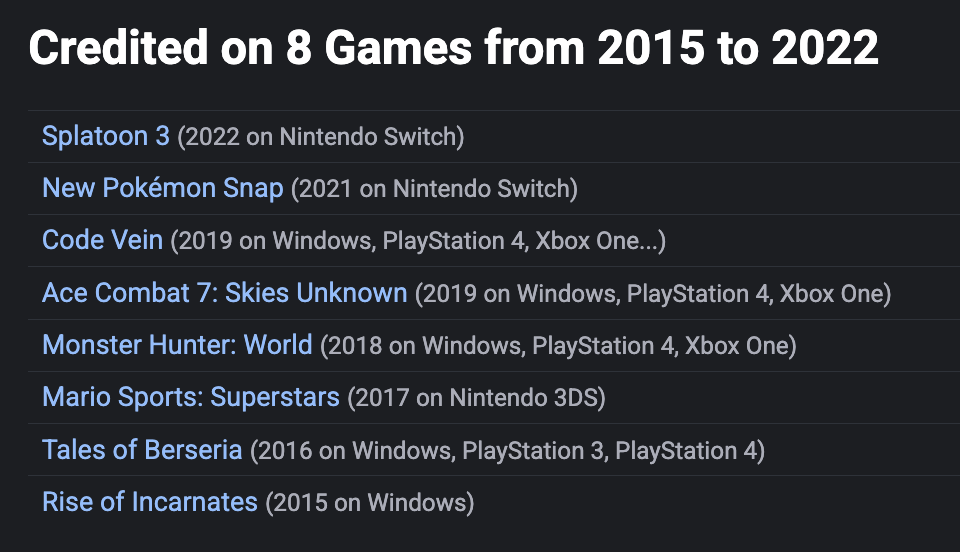This screenshot has width=960, height=552.
Task: Open the Rise of Incarnates link
Action: [x=150, y=502]
